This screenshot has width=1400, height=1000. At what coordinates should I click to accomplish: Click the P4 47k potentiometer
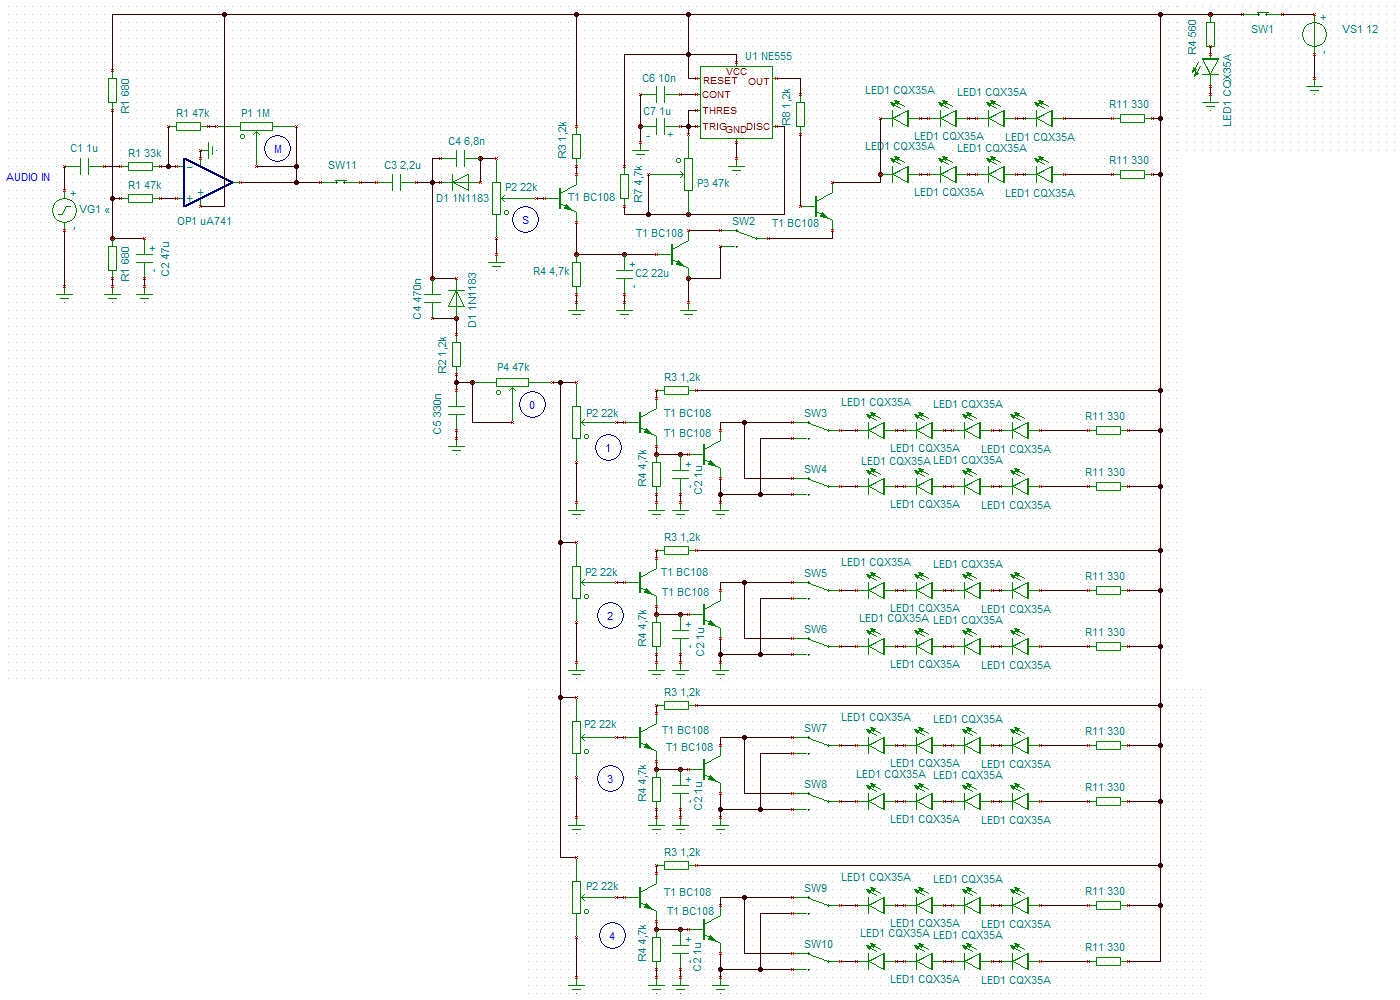click(x=512, y=383)
